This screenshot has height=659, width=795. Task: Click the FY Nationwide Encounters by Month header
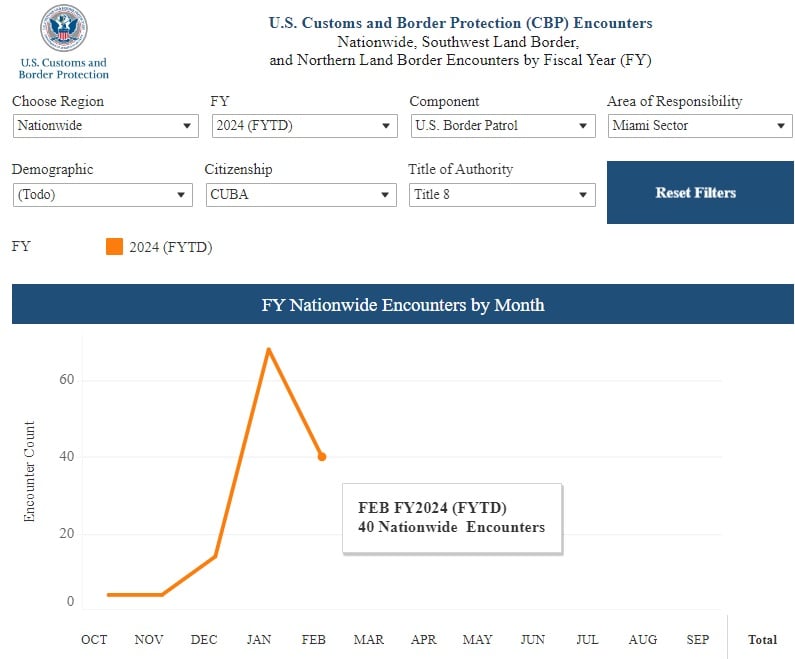pyautogui.click(x=402, y=305)
